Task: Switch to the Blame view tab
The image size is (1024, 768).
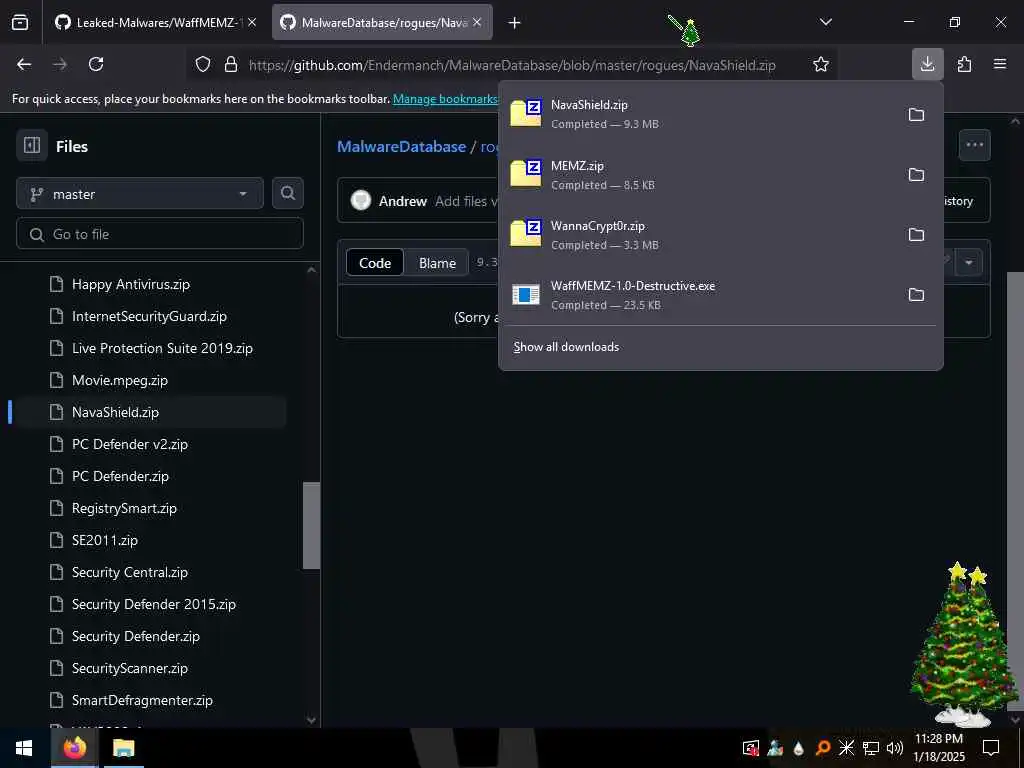Action: (x=437, y=263)
